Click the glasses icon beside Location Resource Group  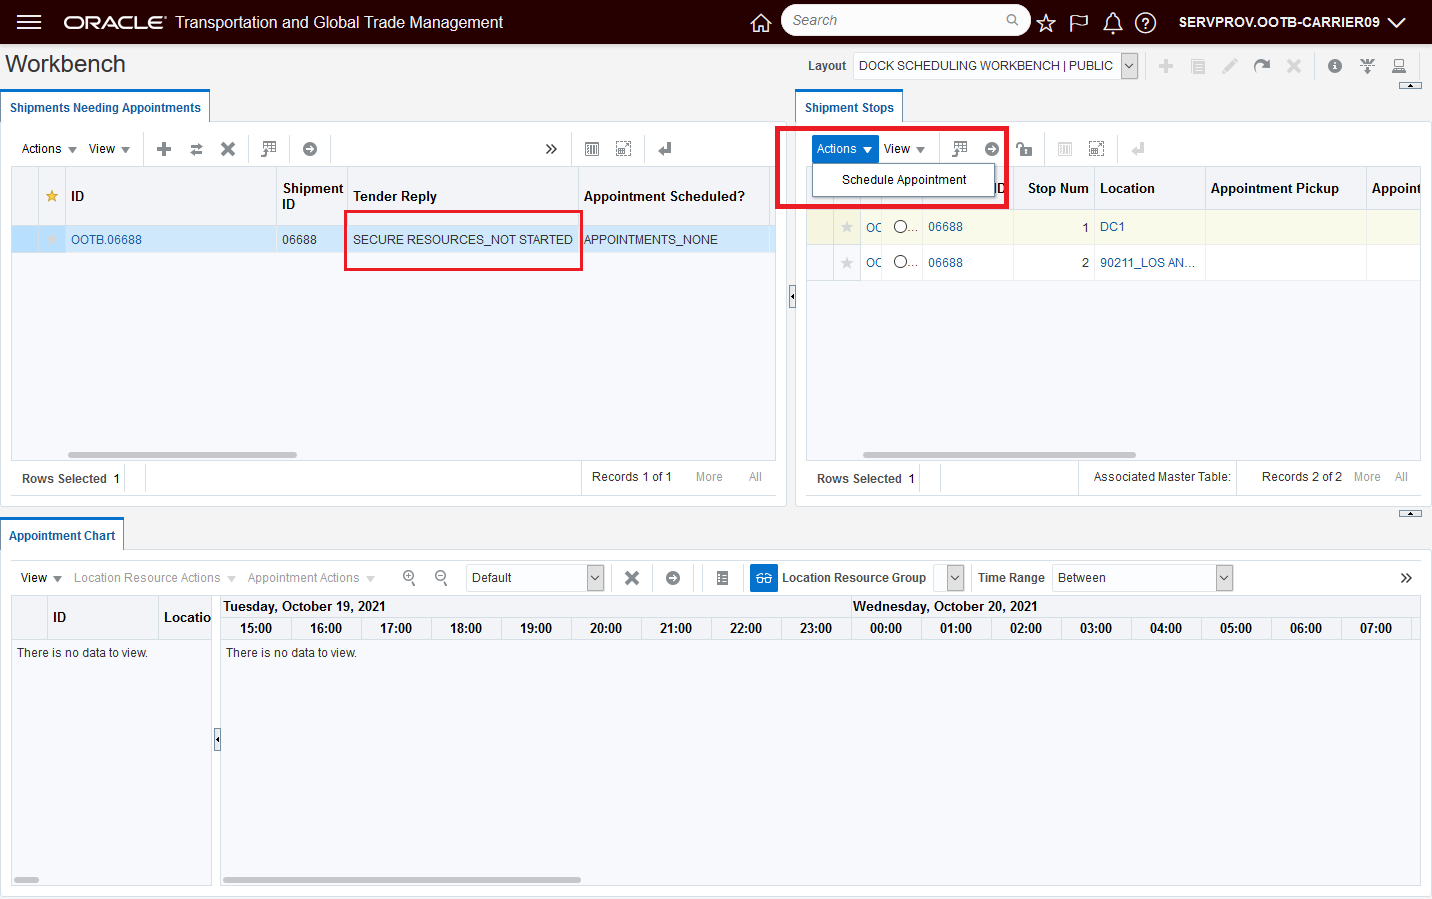[x=764, y=578]
